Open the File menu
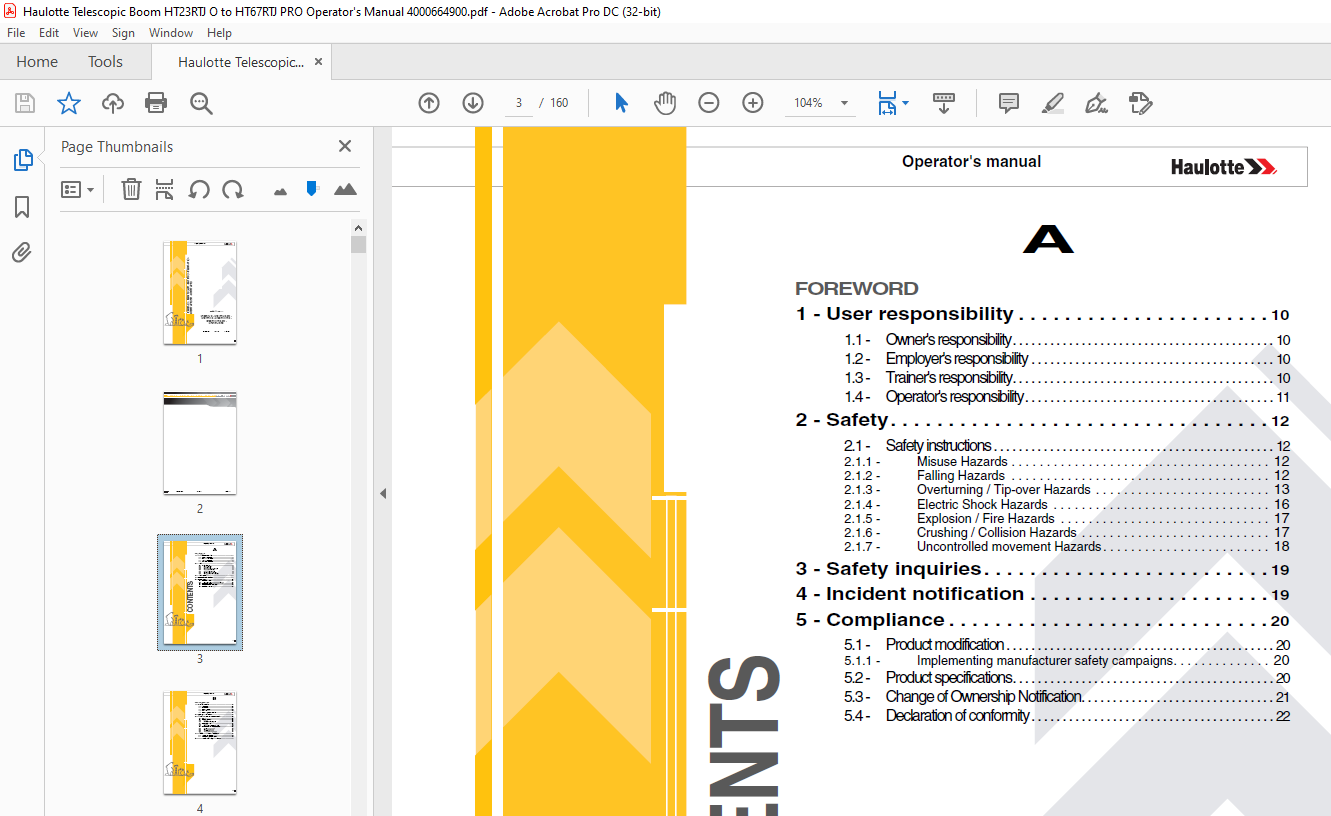This screenshot has height=816, width=1331. [16, 33]
